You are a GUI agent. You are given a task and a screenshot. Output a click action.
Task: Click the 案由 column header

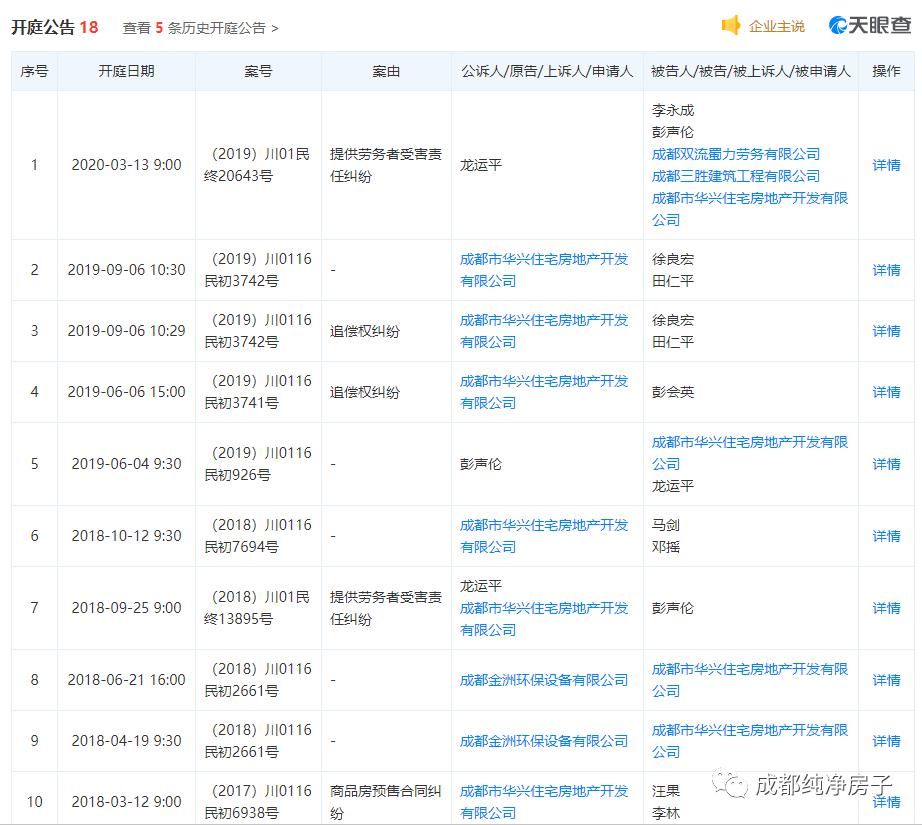(x=386, y=71)
